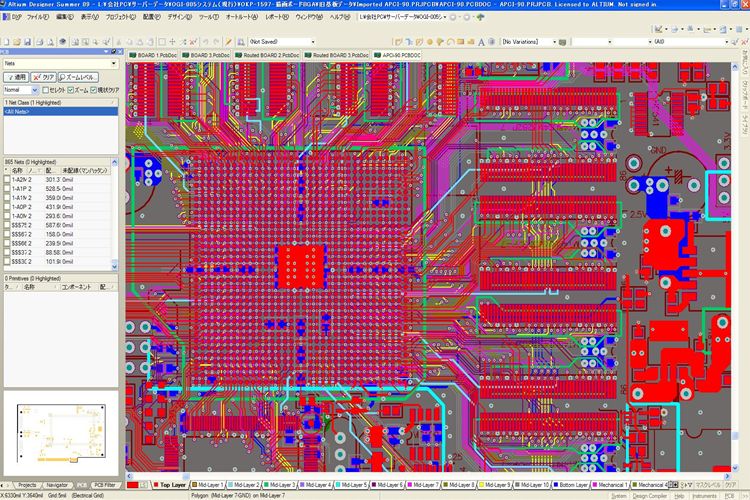The height and width of the screenshot is (500, 750).
Task: Toggle the ズーム checkbox
Action: click(x=71, y=90)
